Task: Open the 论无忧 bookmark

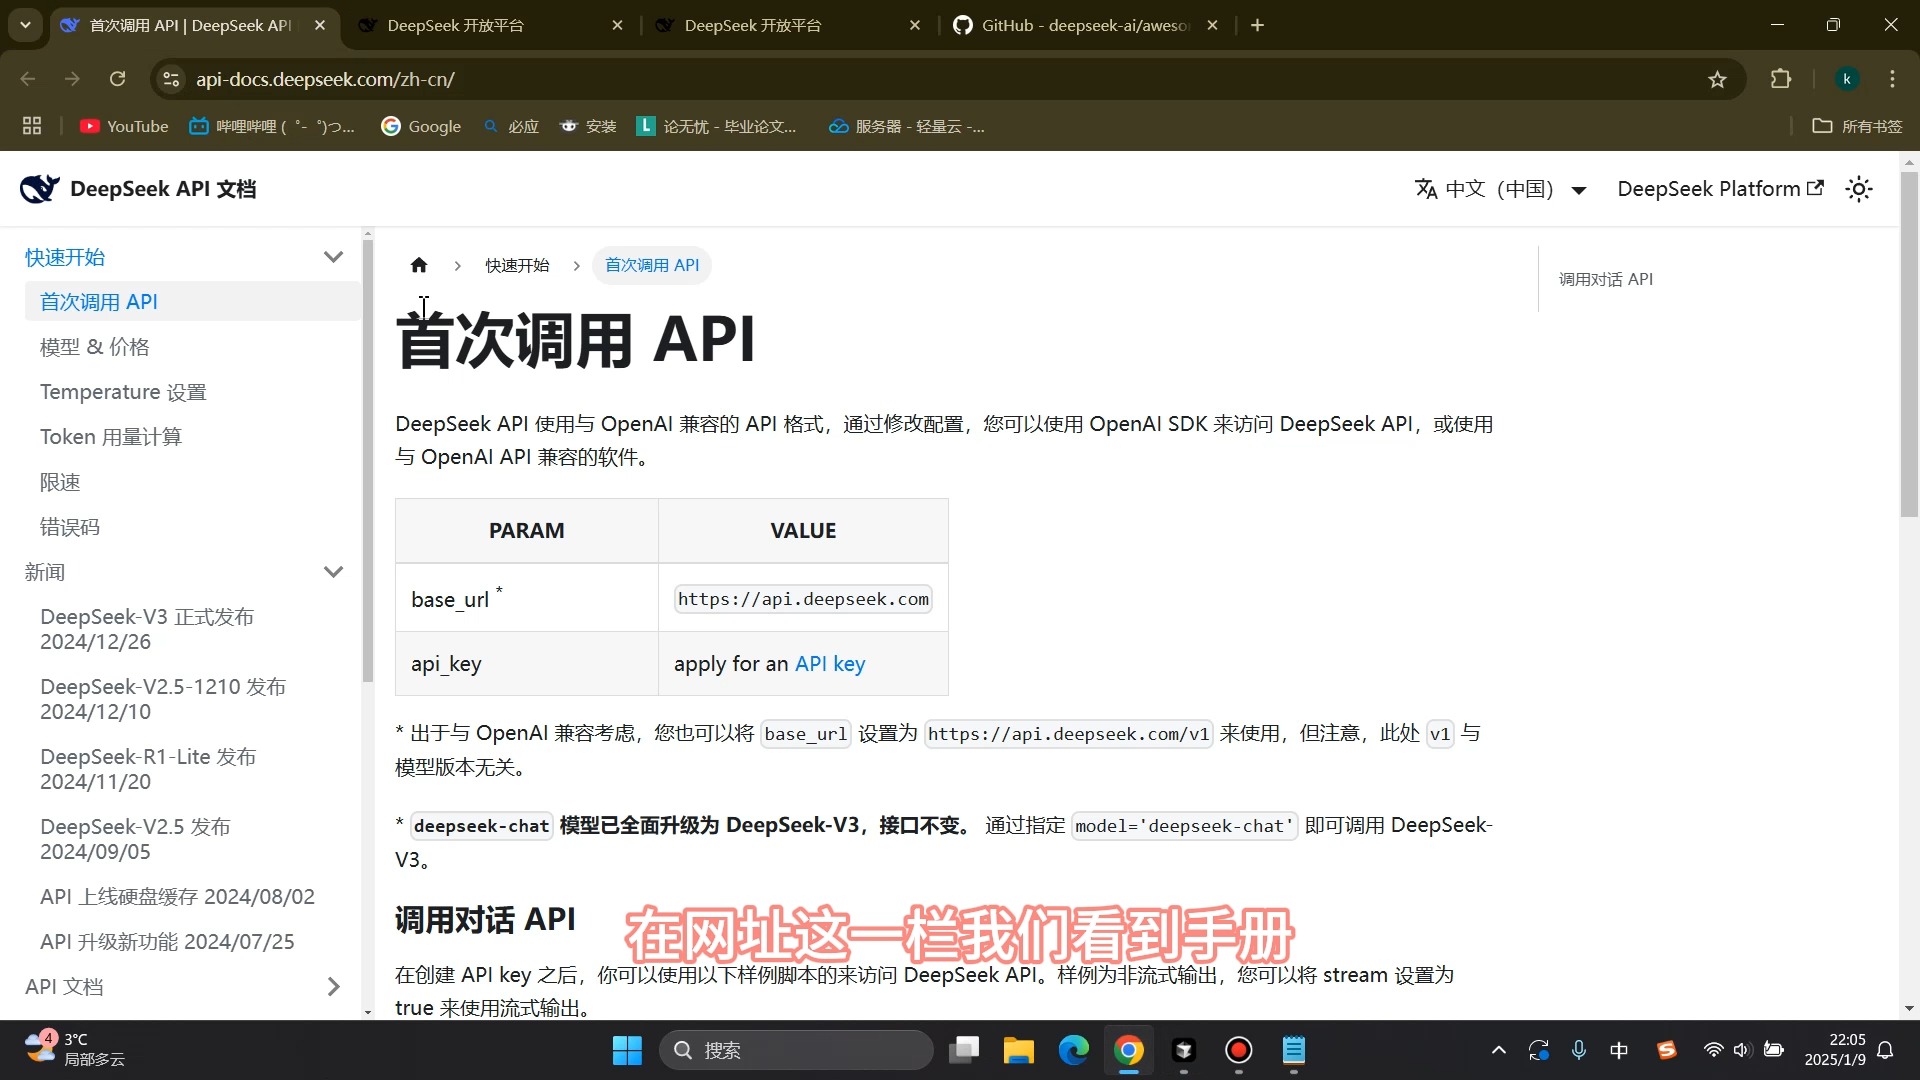Action: pyautogui.click(x=717, y=126)
